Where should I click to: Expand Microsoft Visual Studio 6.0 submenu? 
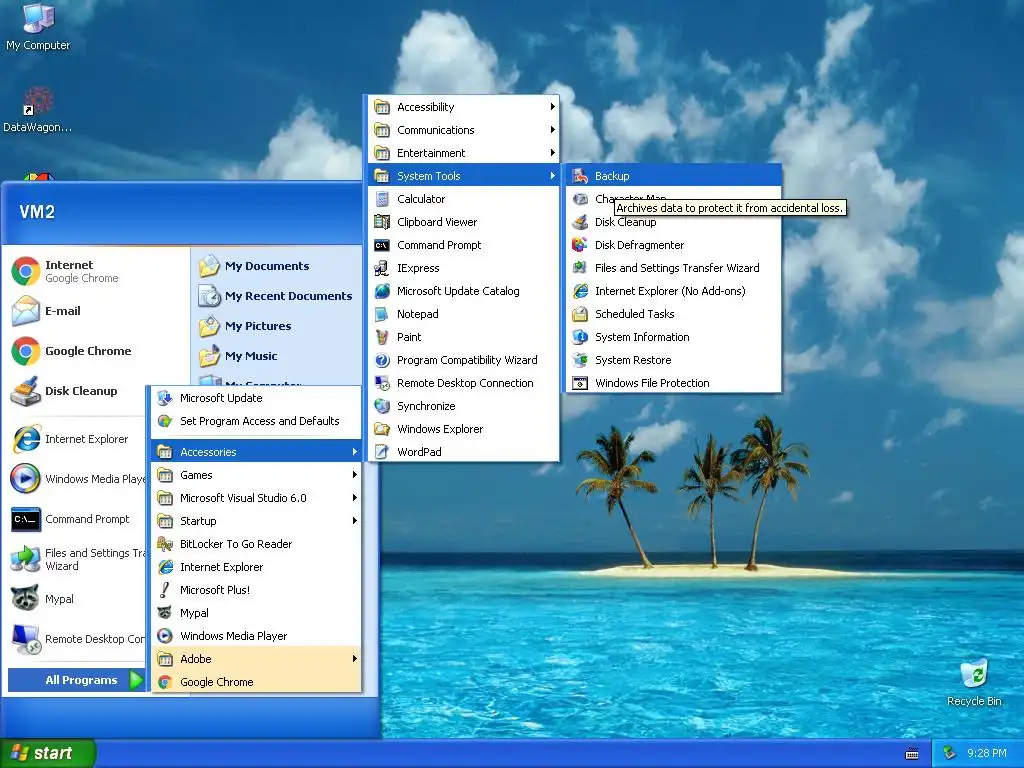(257, 498)
